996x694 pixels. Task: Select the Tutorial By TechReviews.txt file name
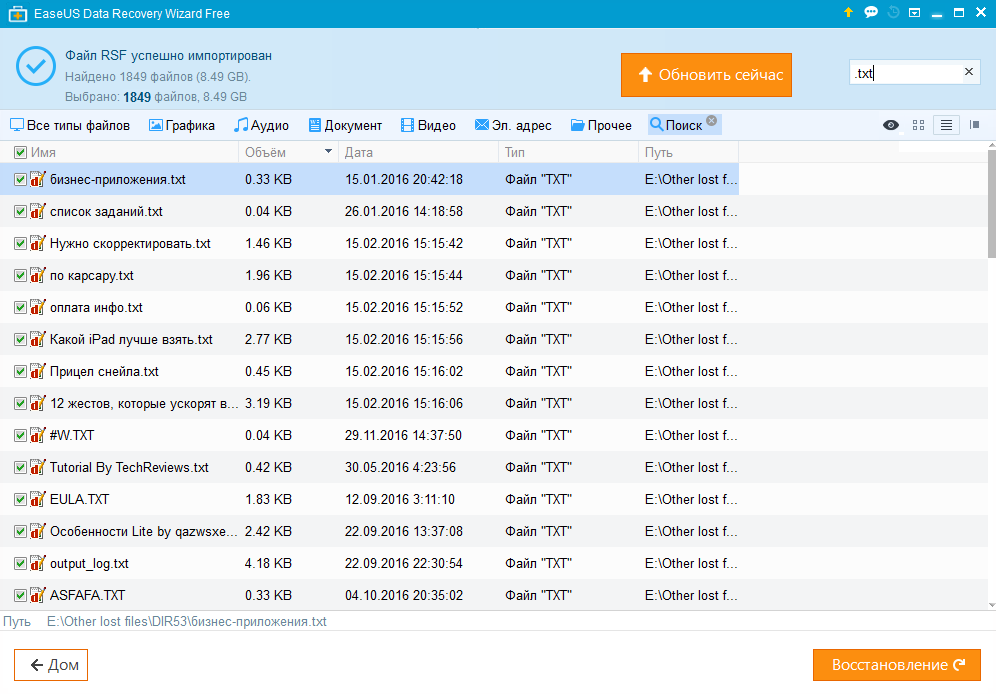[129, 467]
